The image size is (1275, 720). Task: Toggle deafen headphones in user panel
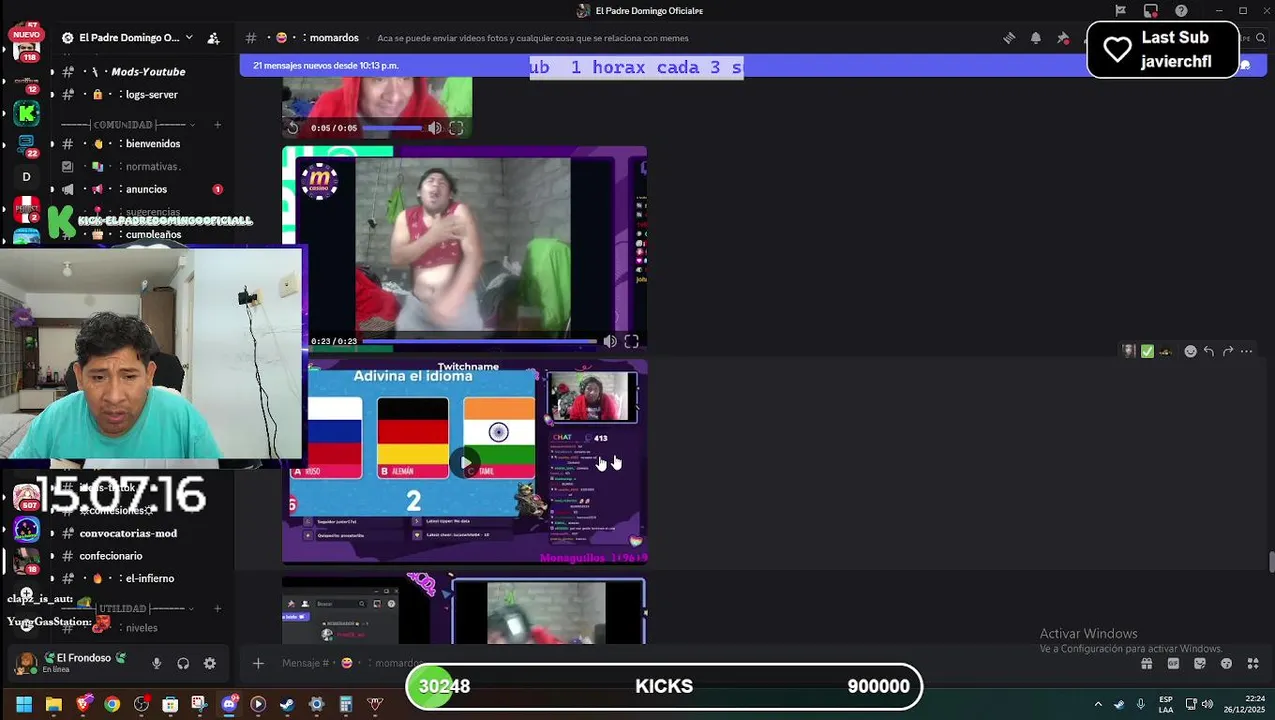(183, 663)
